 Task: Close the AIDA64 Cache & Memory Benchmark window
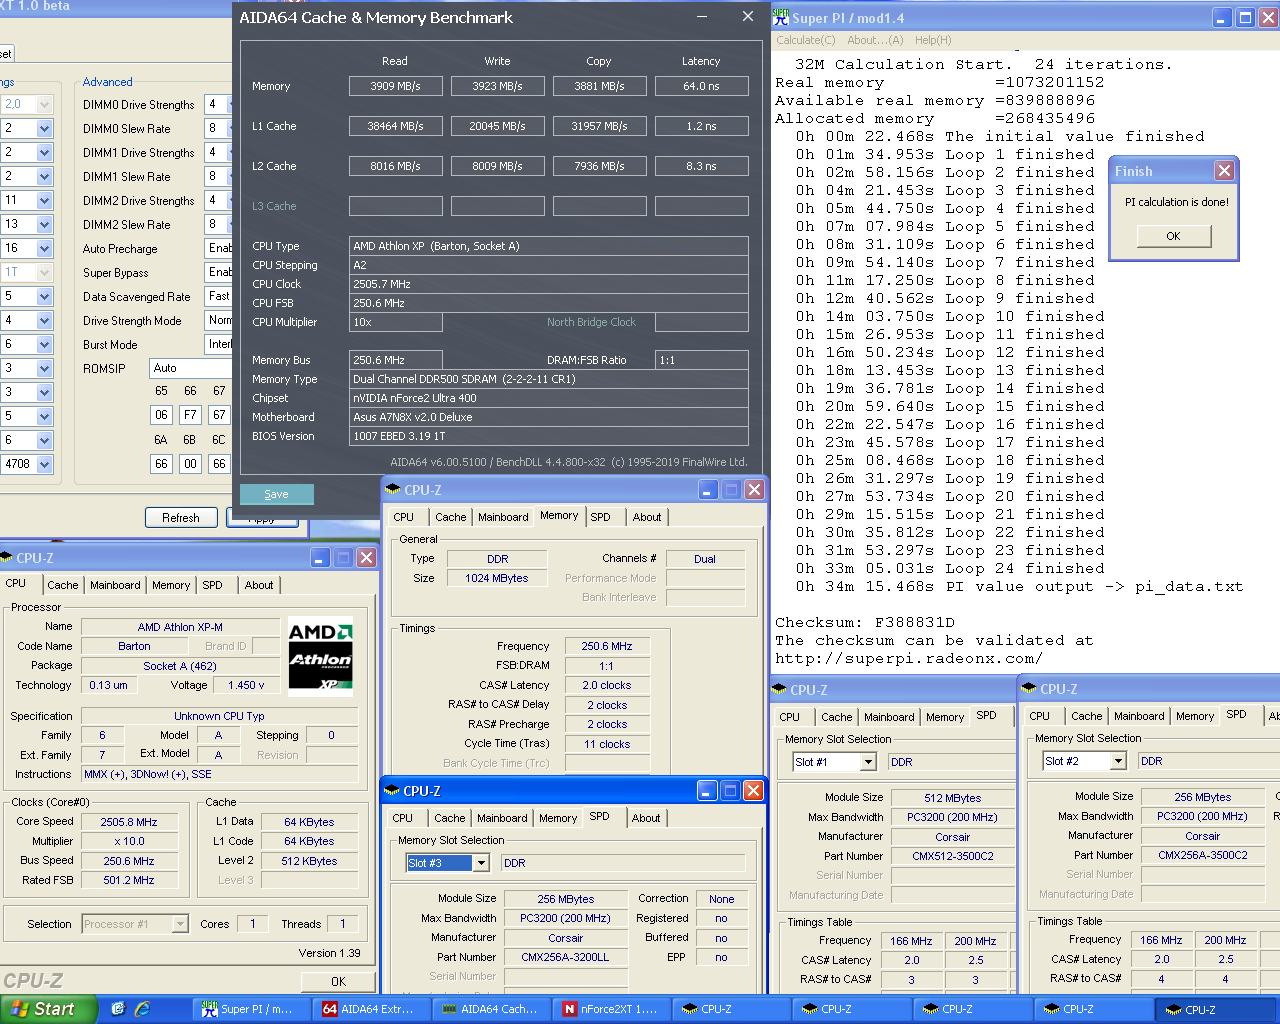click(747, 17)
